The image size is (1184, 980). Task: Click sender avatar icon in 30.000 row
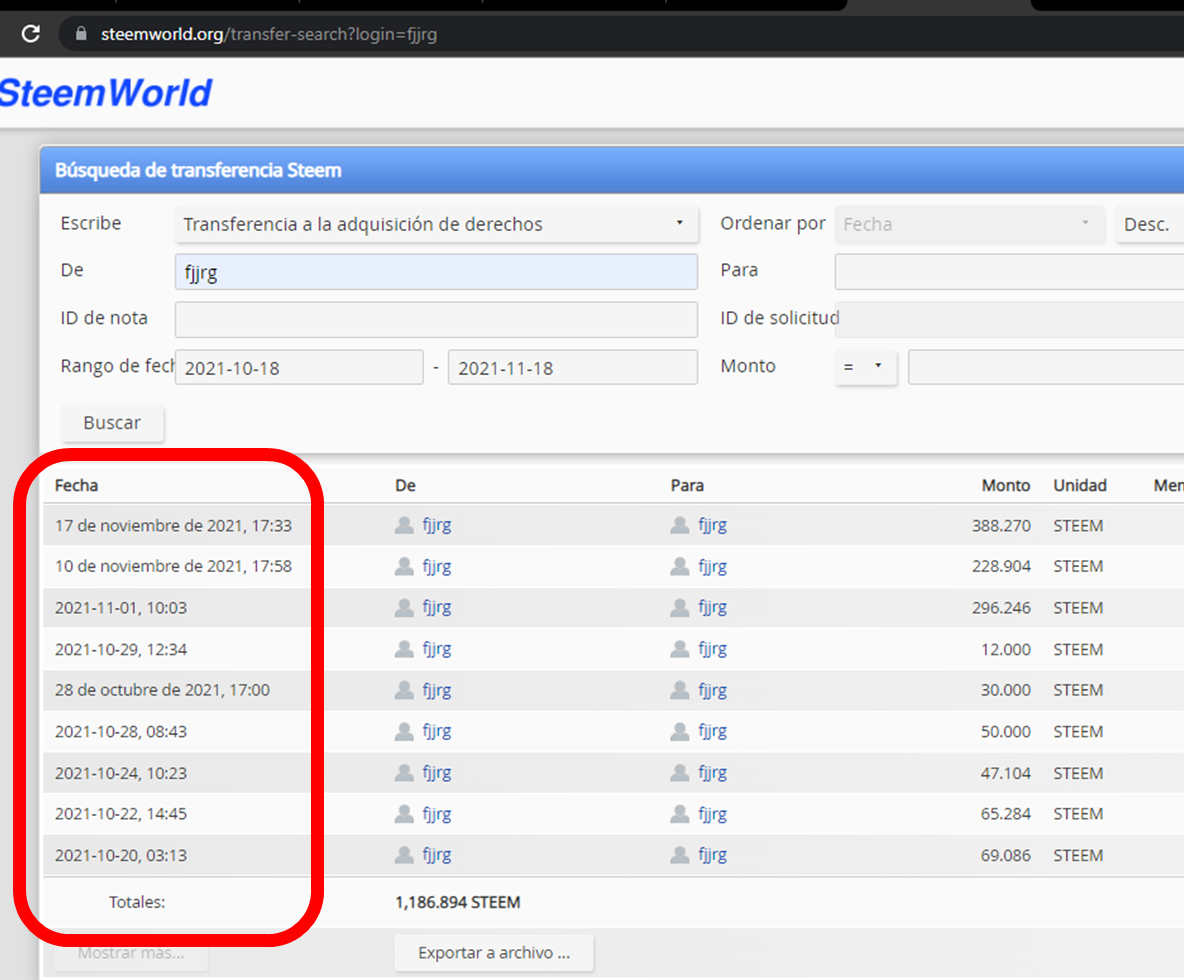(404, 690)
